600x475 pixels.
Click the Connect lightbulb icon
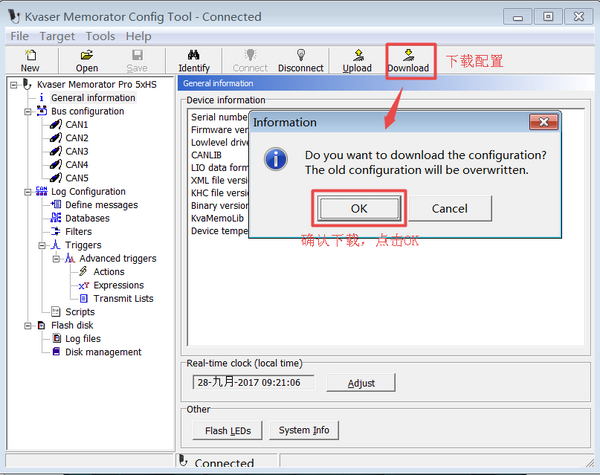251,55
